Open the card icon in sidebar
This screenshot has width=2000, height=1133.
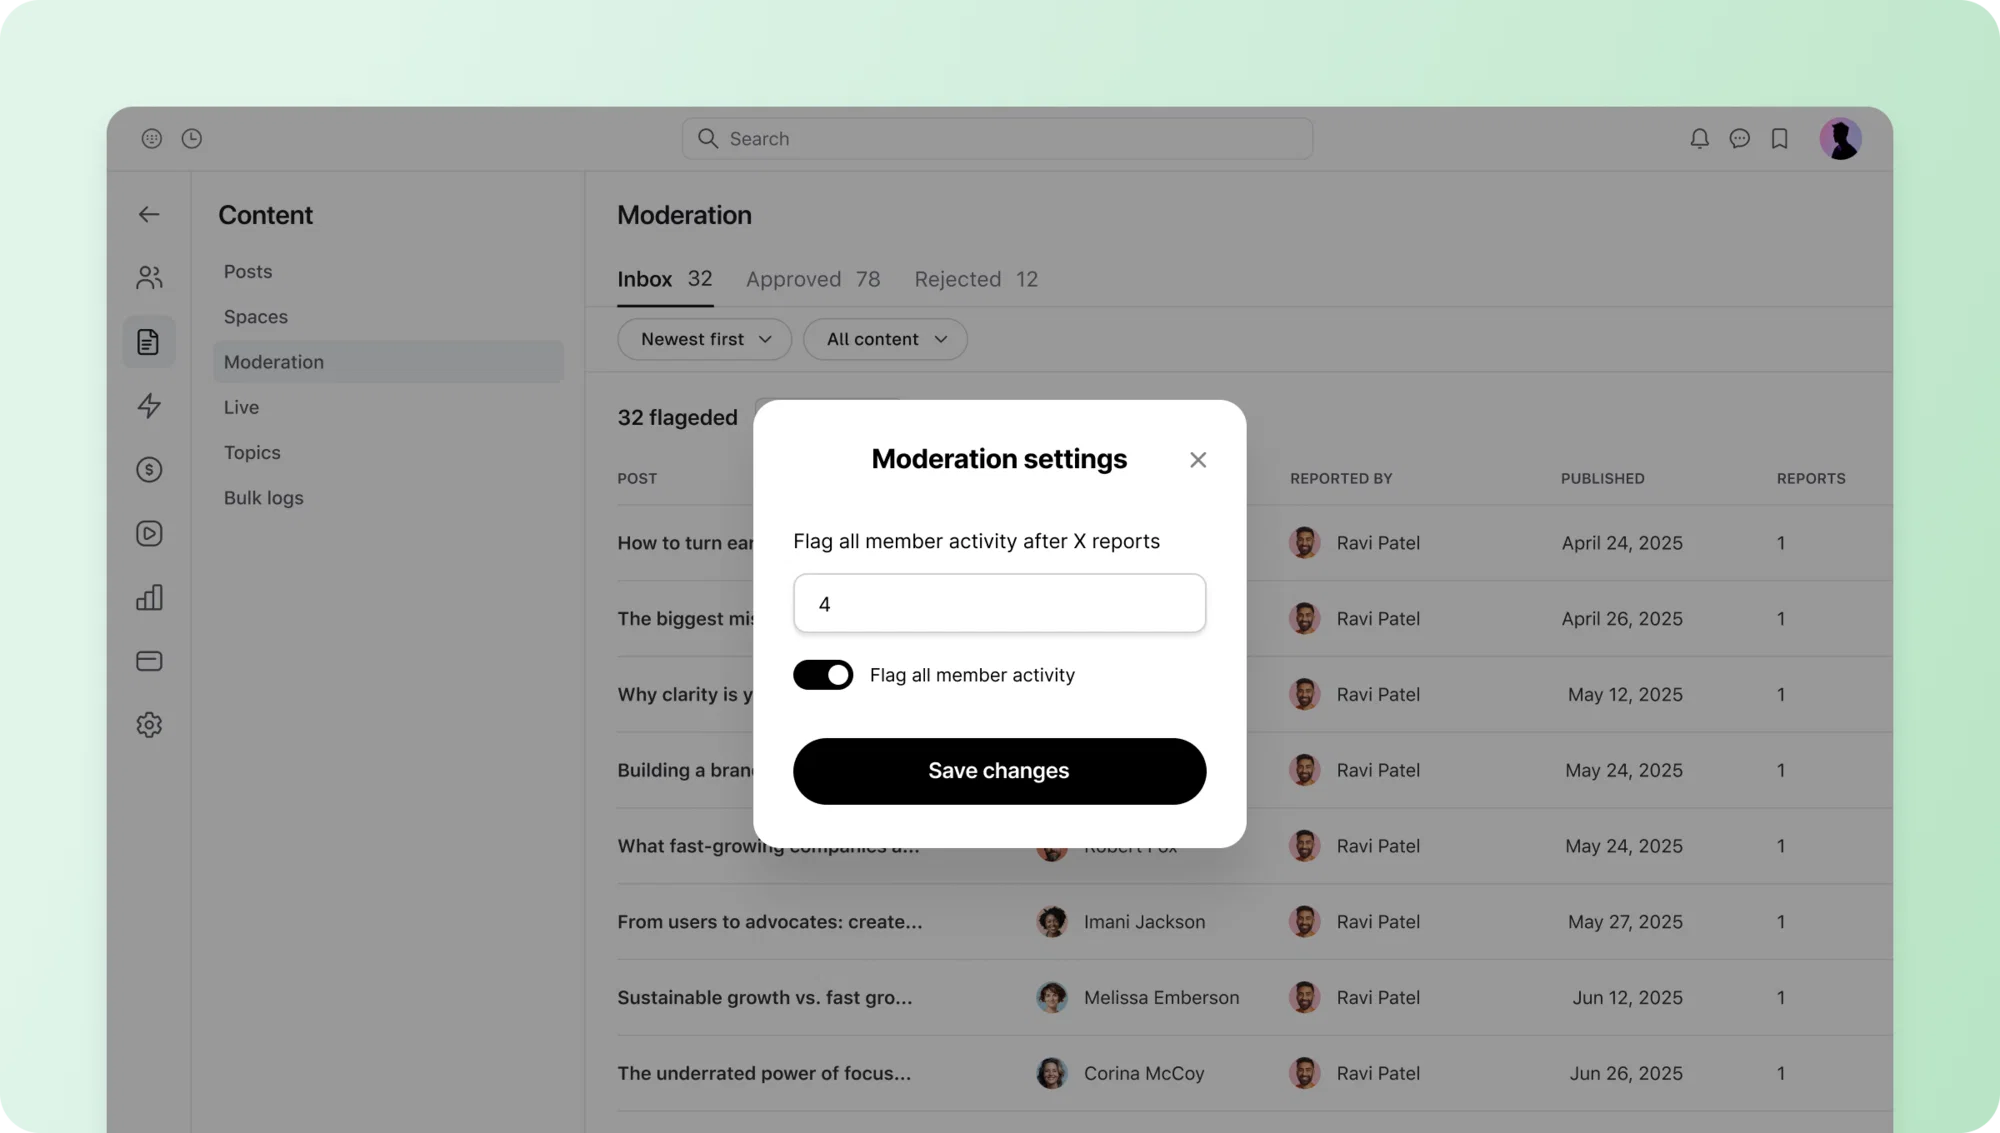coord(149,661)
